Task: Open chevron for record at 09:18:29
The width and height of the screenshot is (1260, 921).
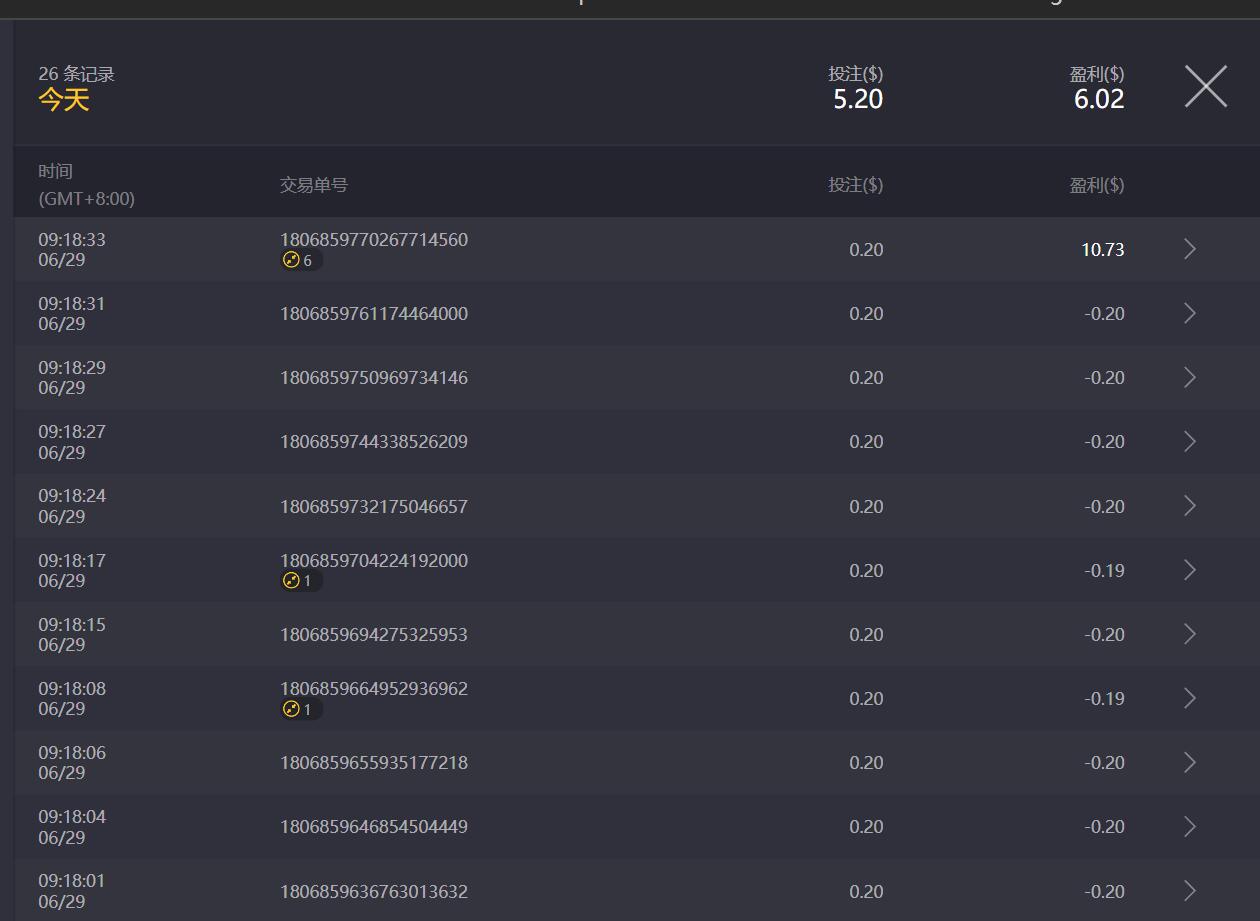Action: coord(1189,377)
